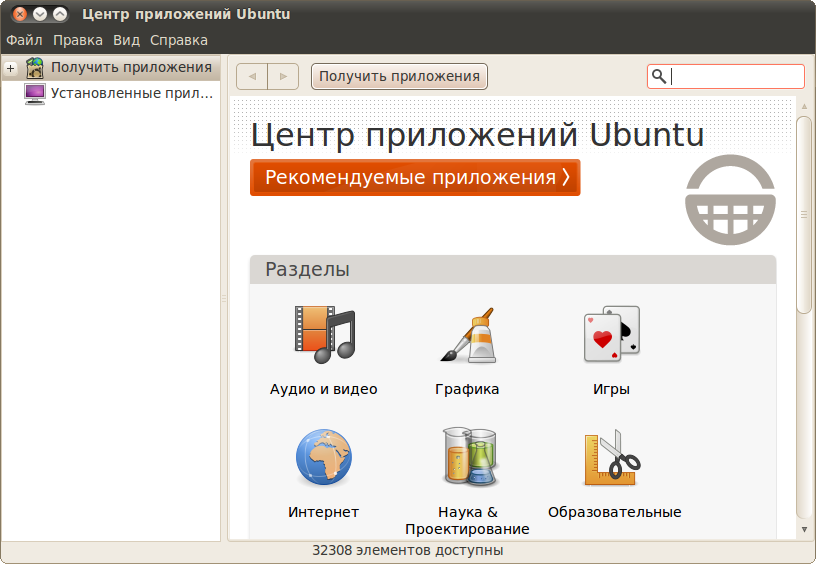Minimize the window with the title bar button

tap(40, 14)
